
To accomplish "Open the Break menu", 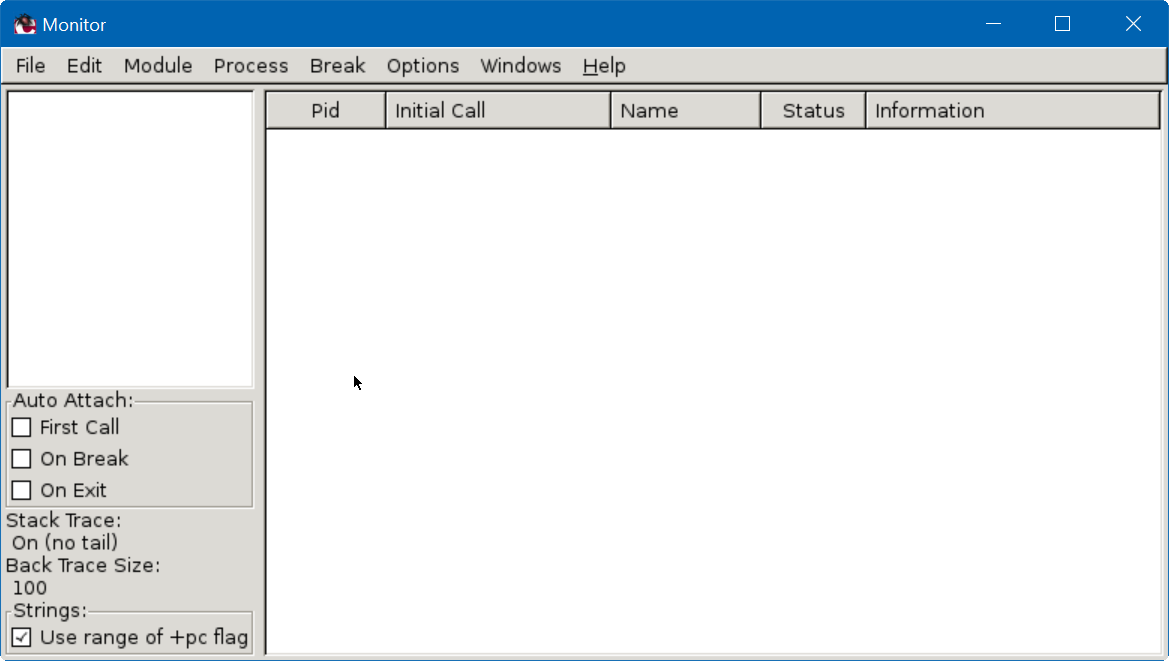I will point(338,66).
